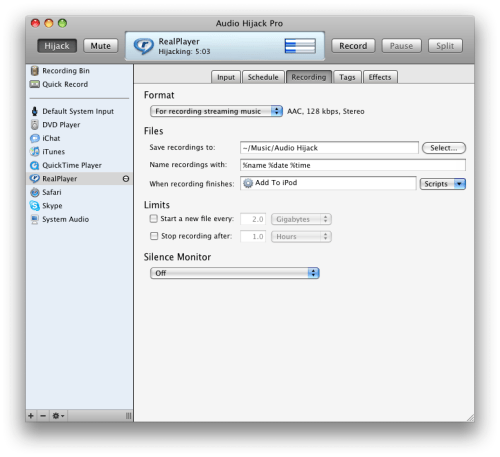Click the AAC, 128 kbps, Stereo text
Viewport: 500px width, 457px height.
326,111
